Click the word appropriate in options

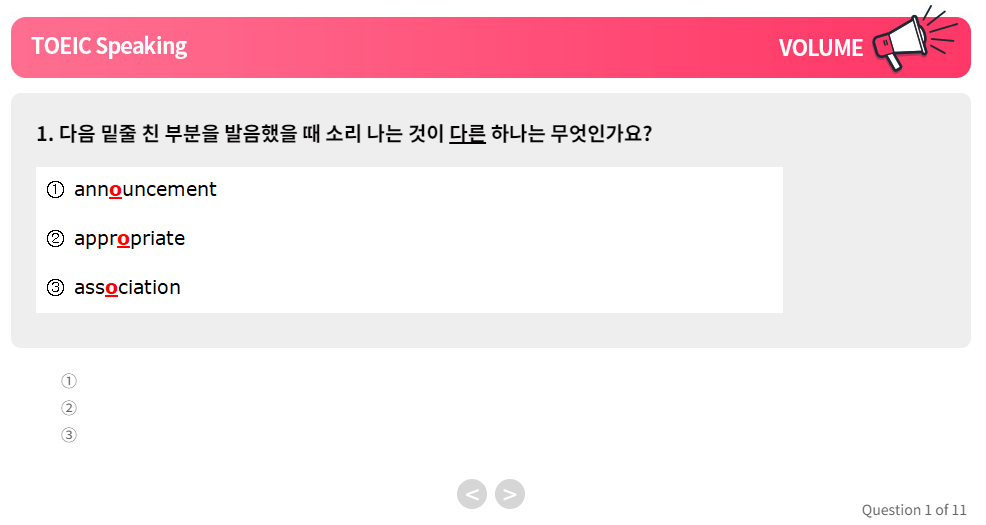click(130, 238)
